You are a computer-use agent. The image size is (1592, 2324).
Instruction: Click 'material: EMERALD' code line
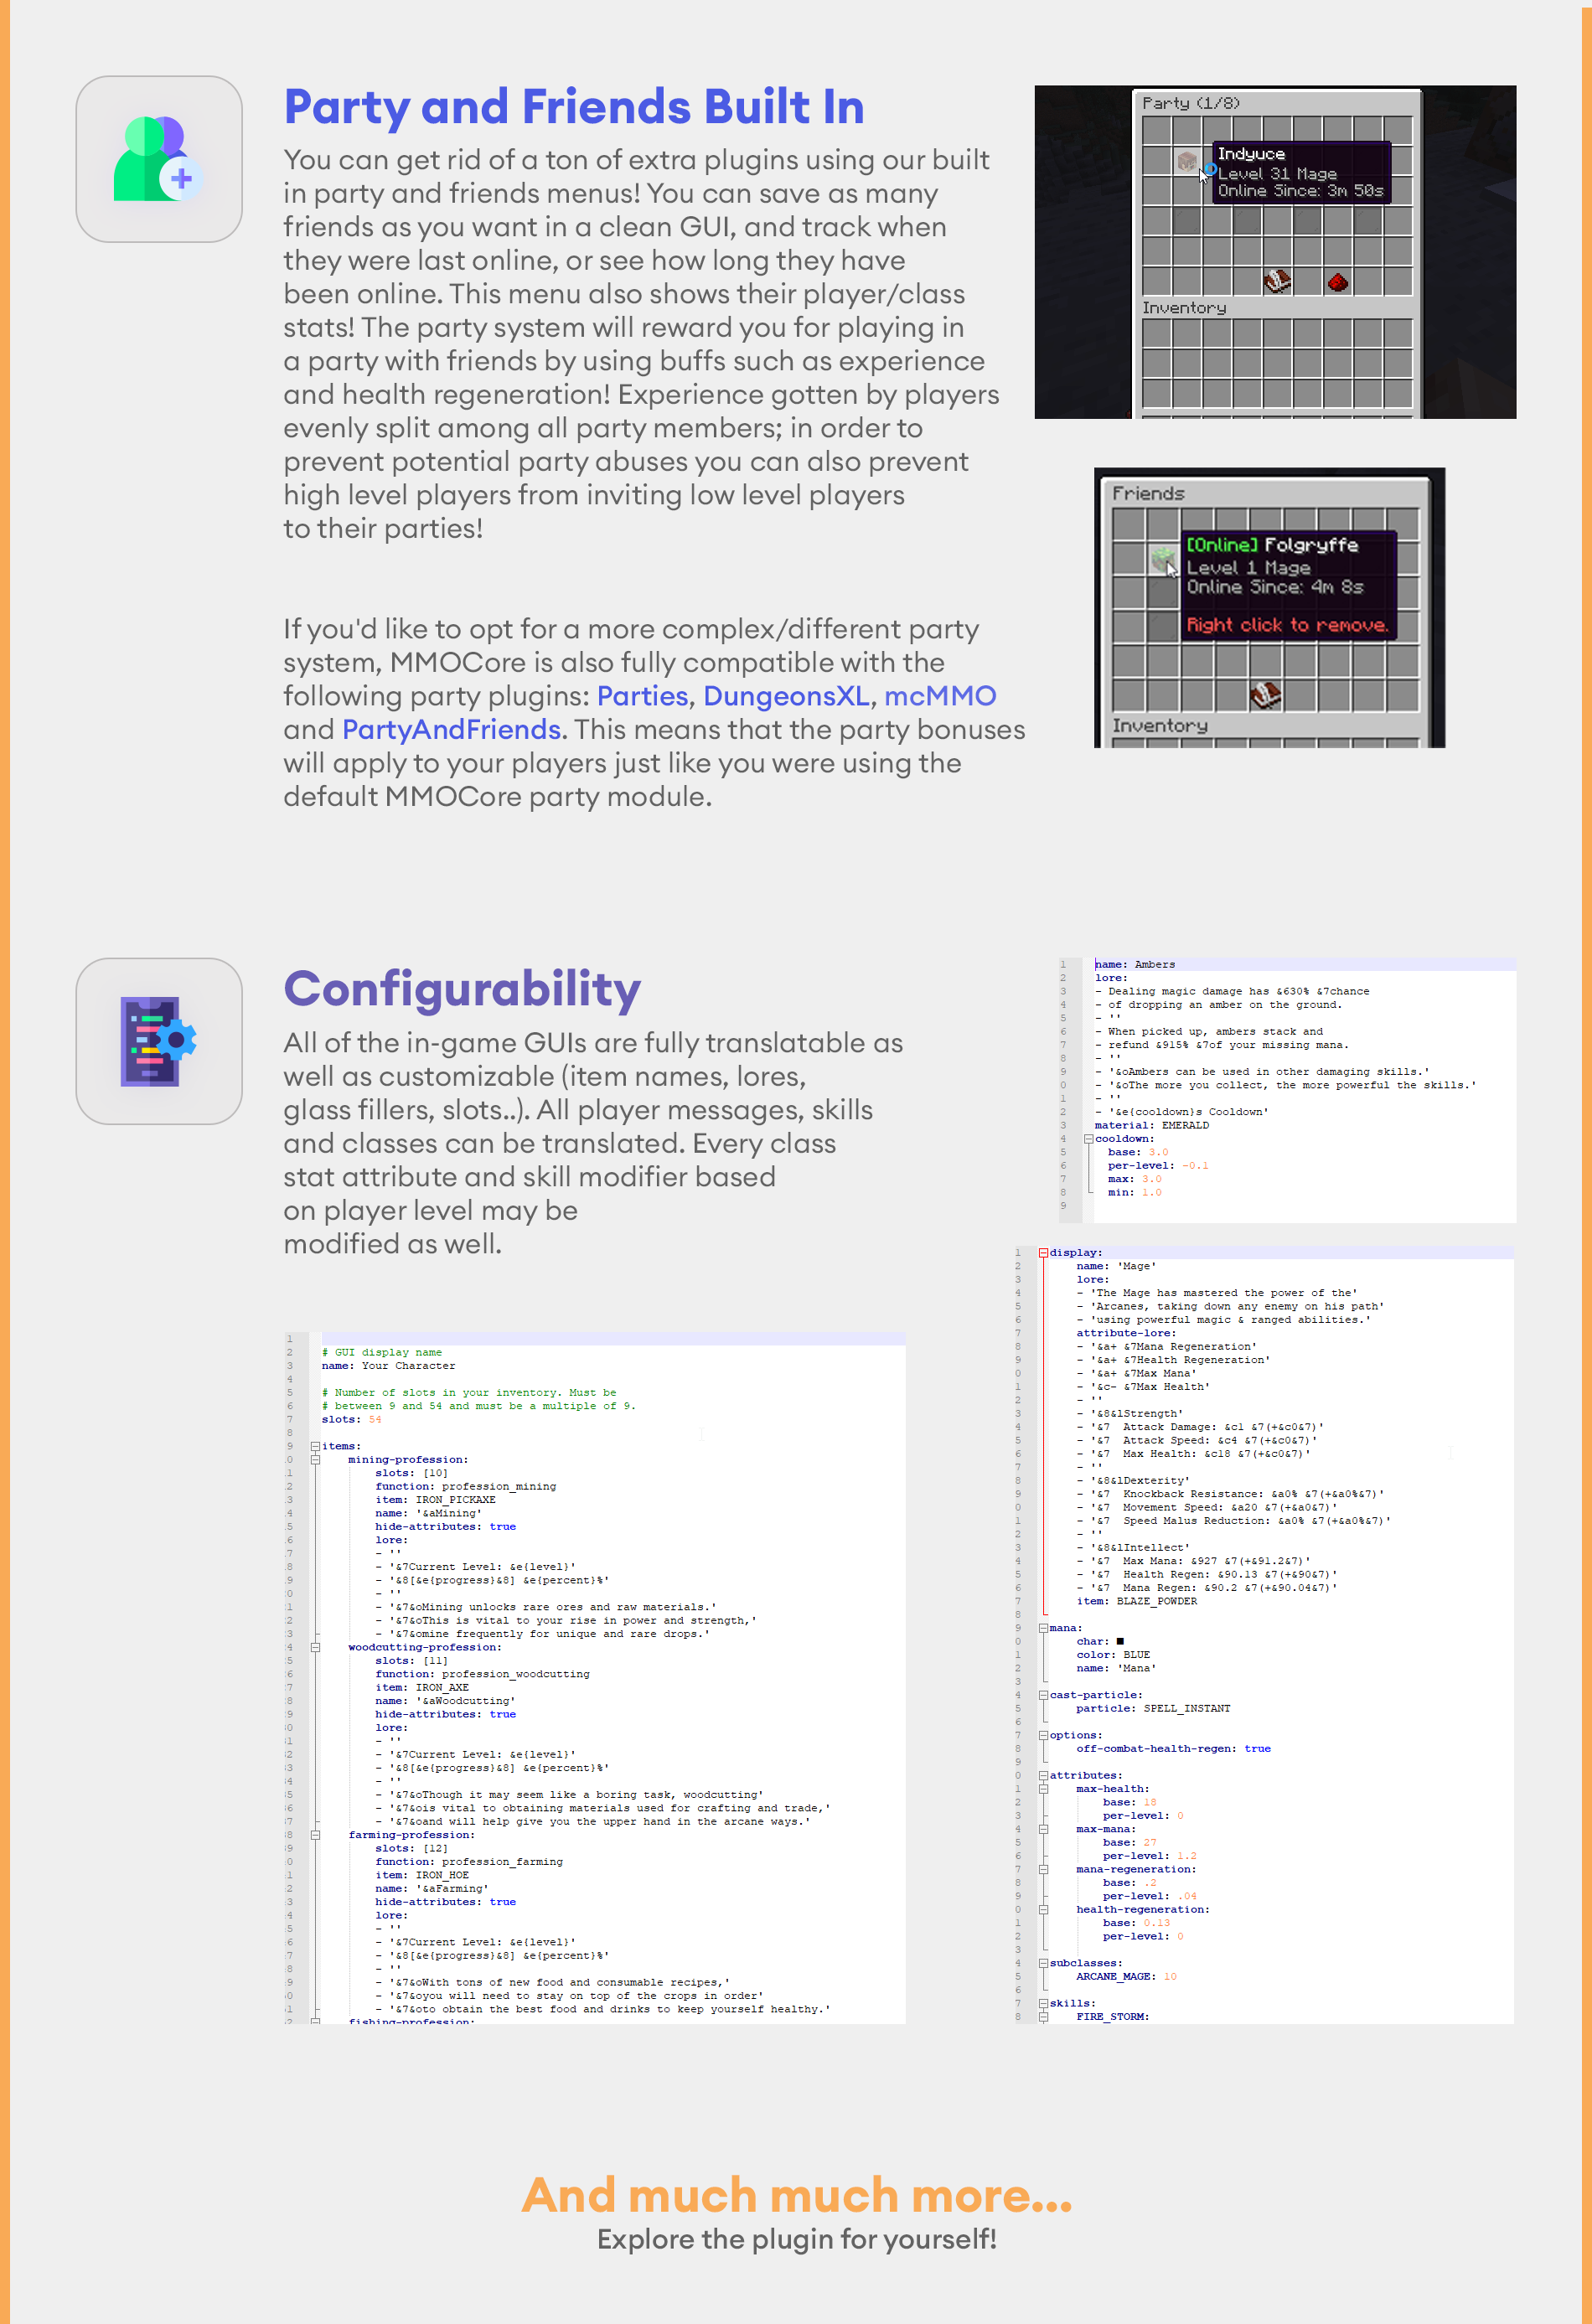pos(1152,1125)
